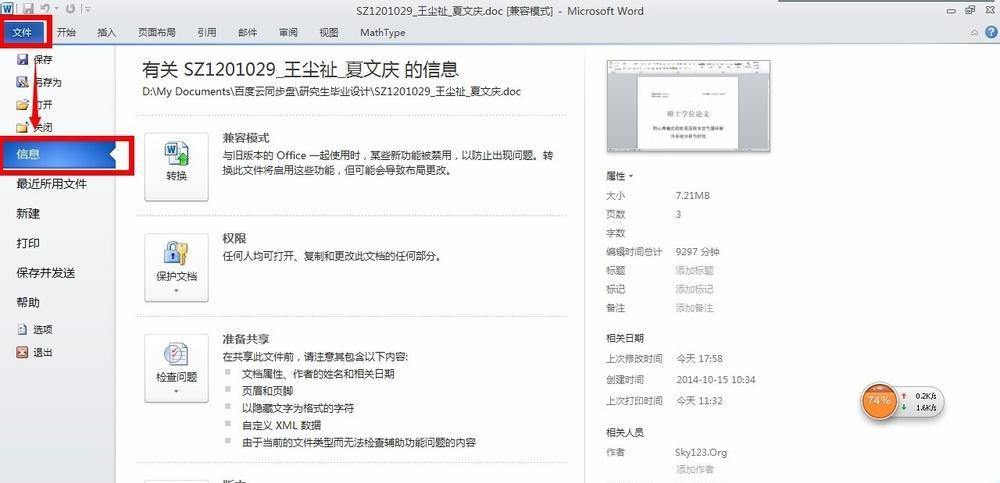Open the 保护文档 dropdown button
This screenshot has height=483, width=1000.
[x=177, y=267]
